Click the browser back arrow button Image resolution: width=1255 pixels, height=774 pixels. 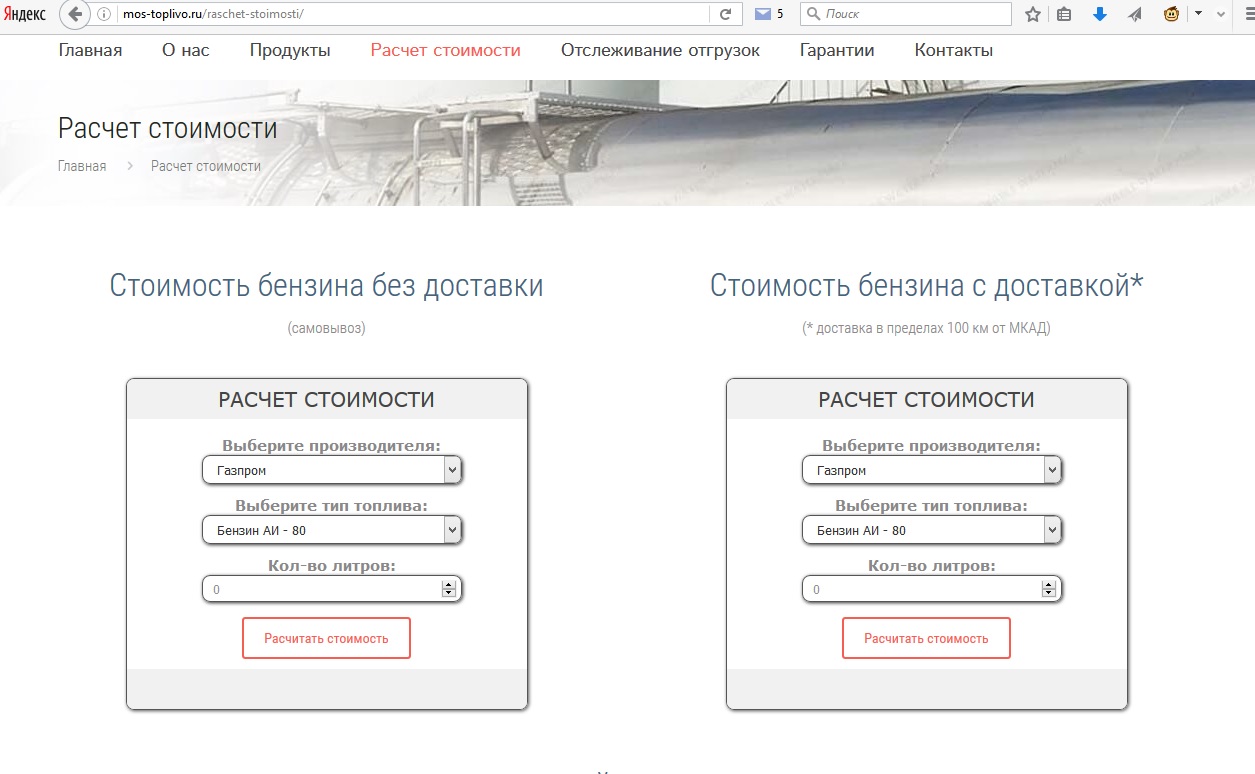pyautogui.click(x=73, y=14)
